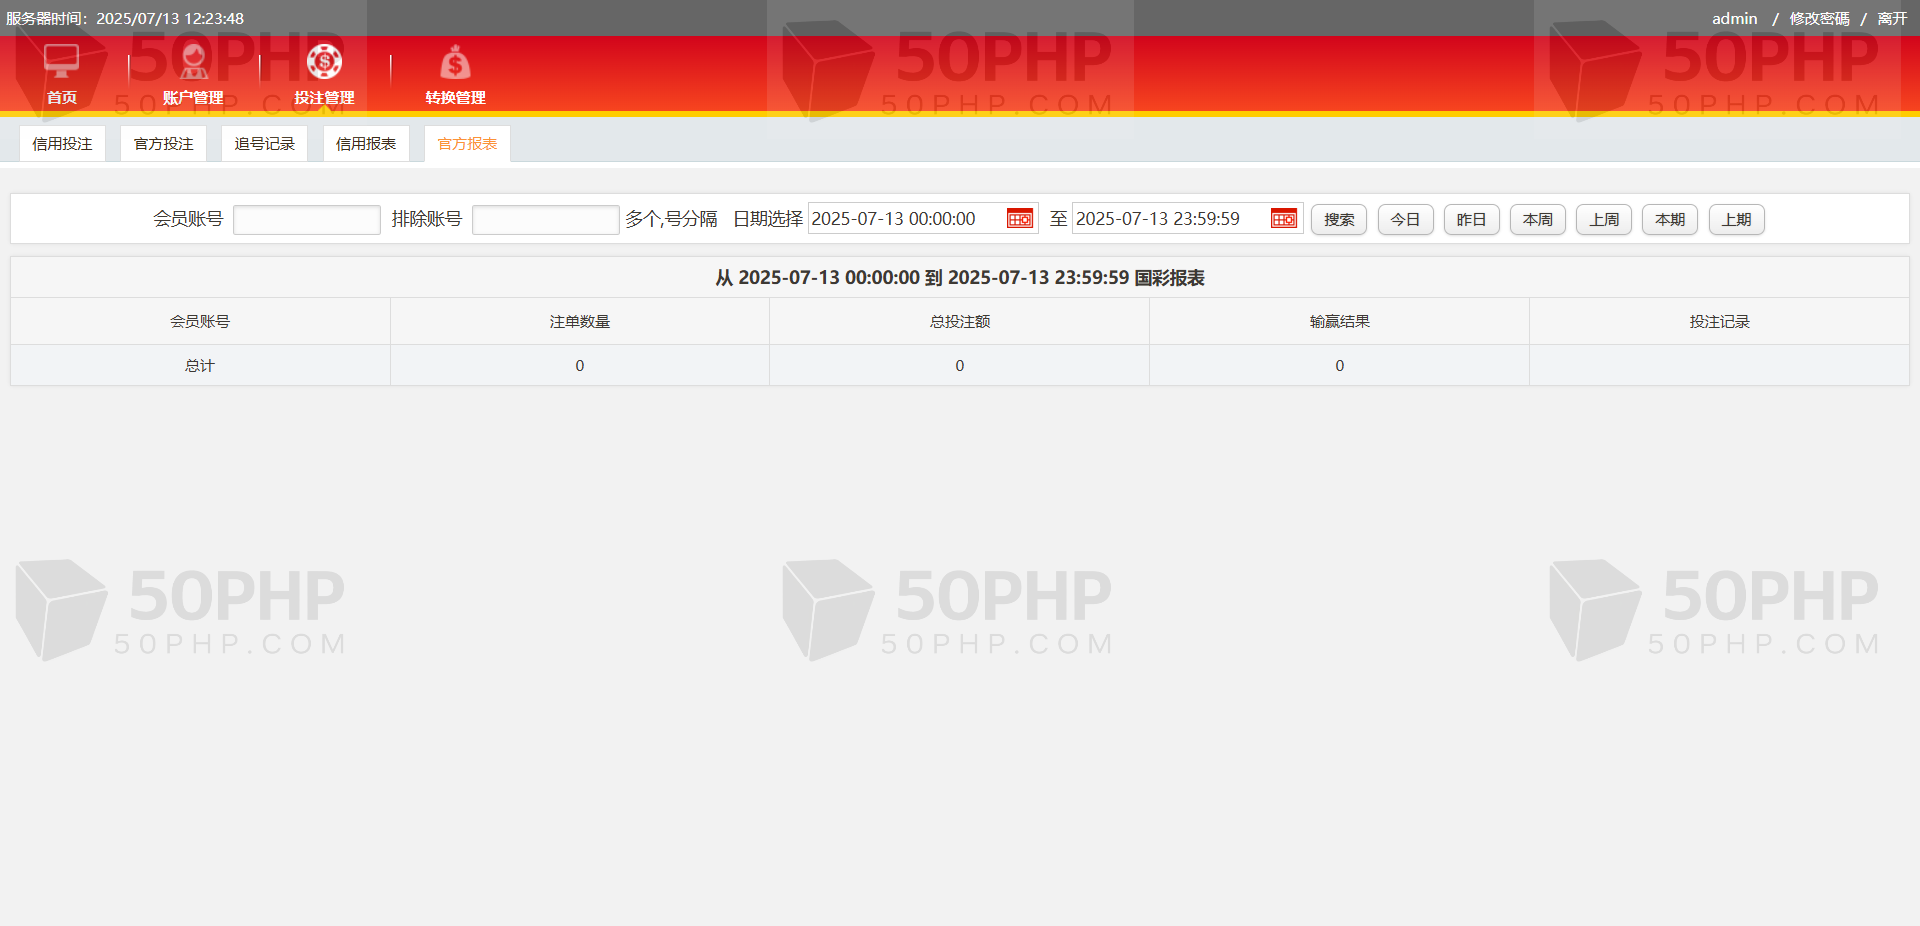Open end date calendar picker icon
Image resolution: width=1920 pixels, height=926 pixels.
pos(1283,219)
